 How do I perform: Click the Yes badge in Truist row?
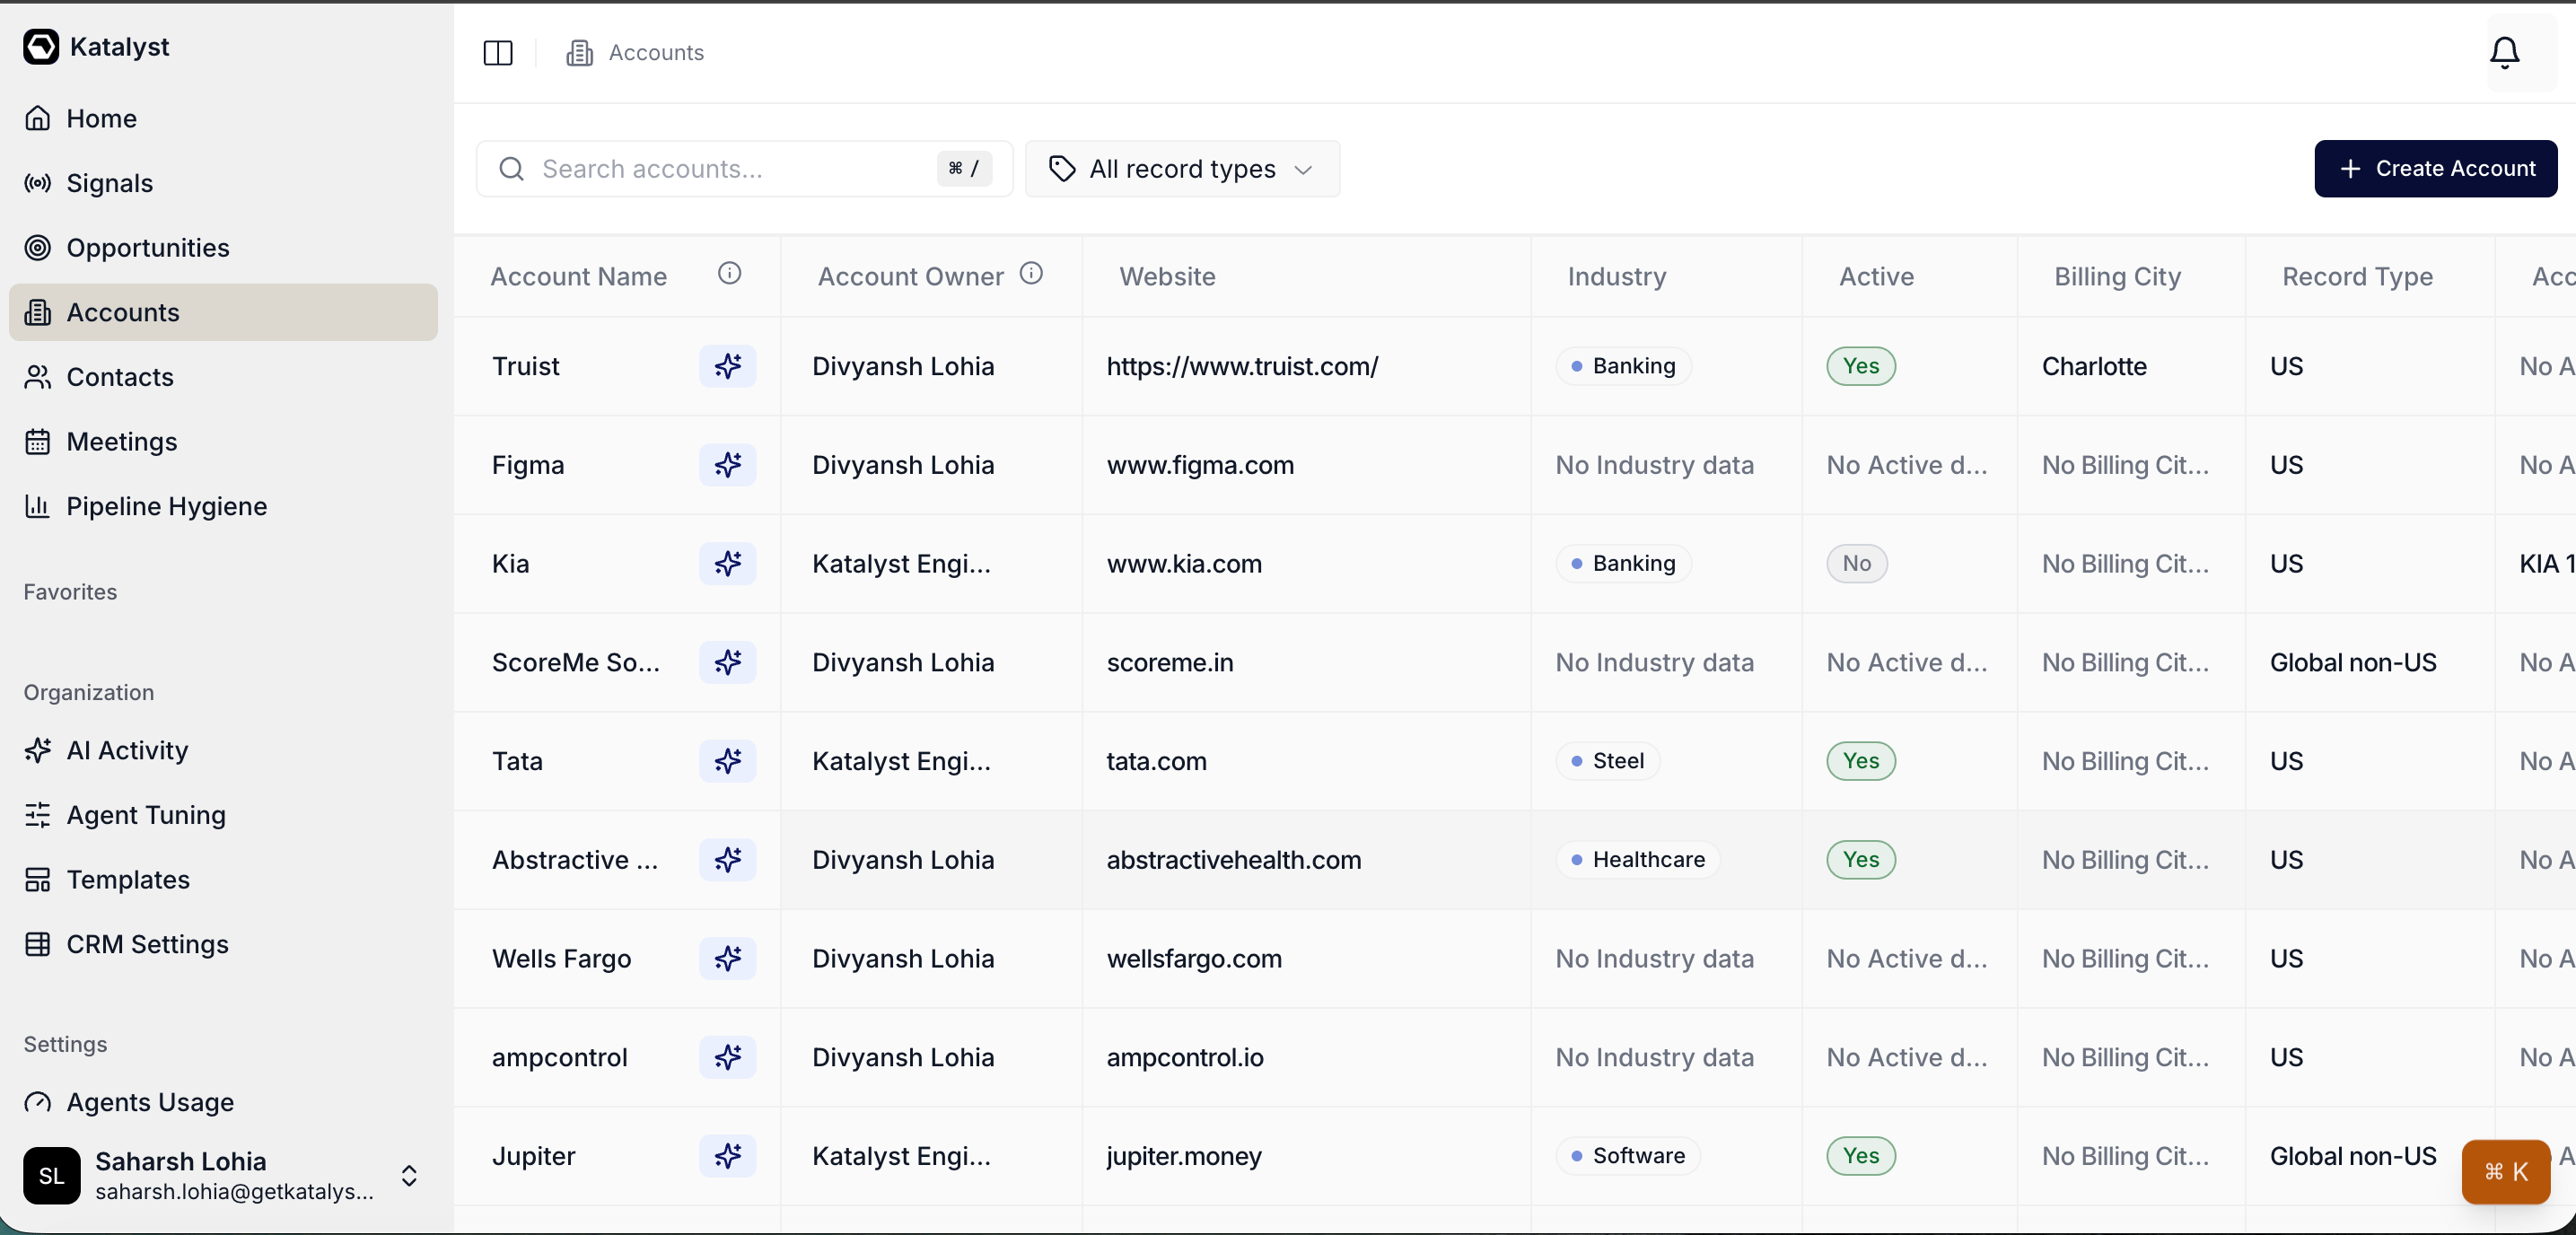(1861, 366)
